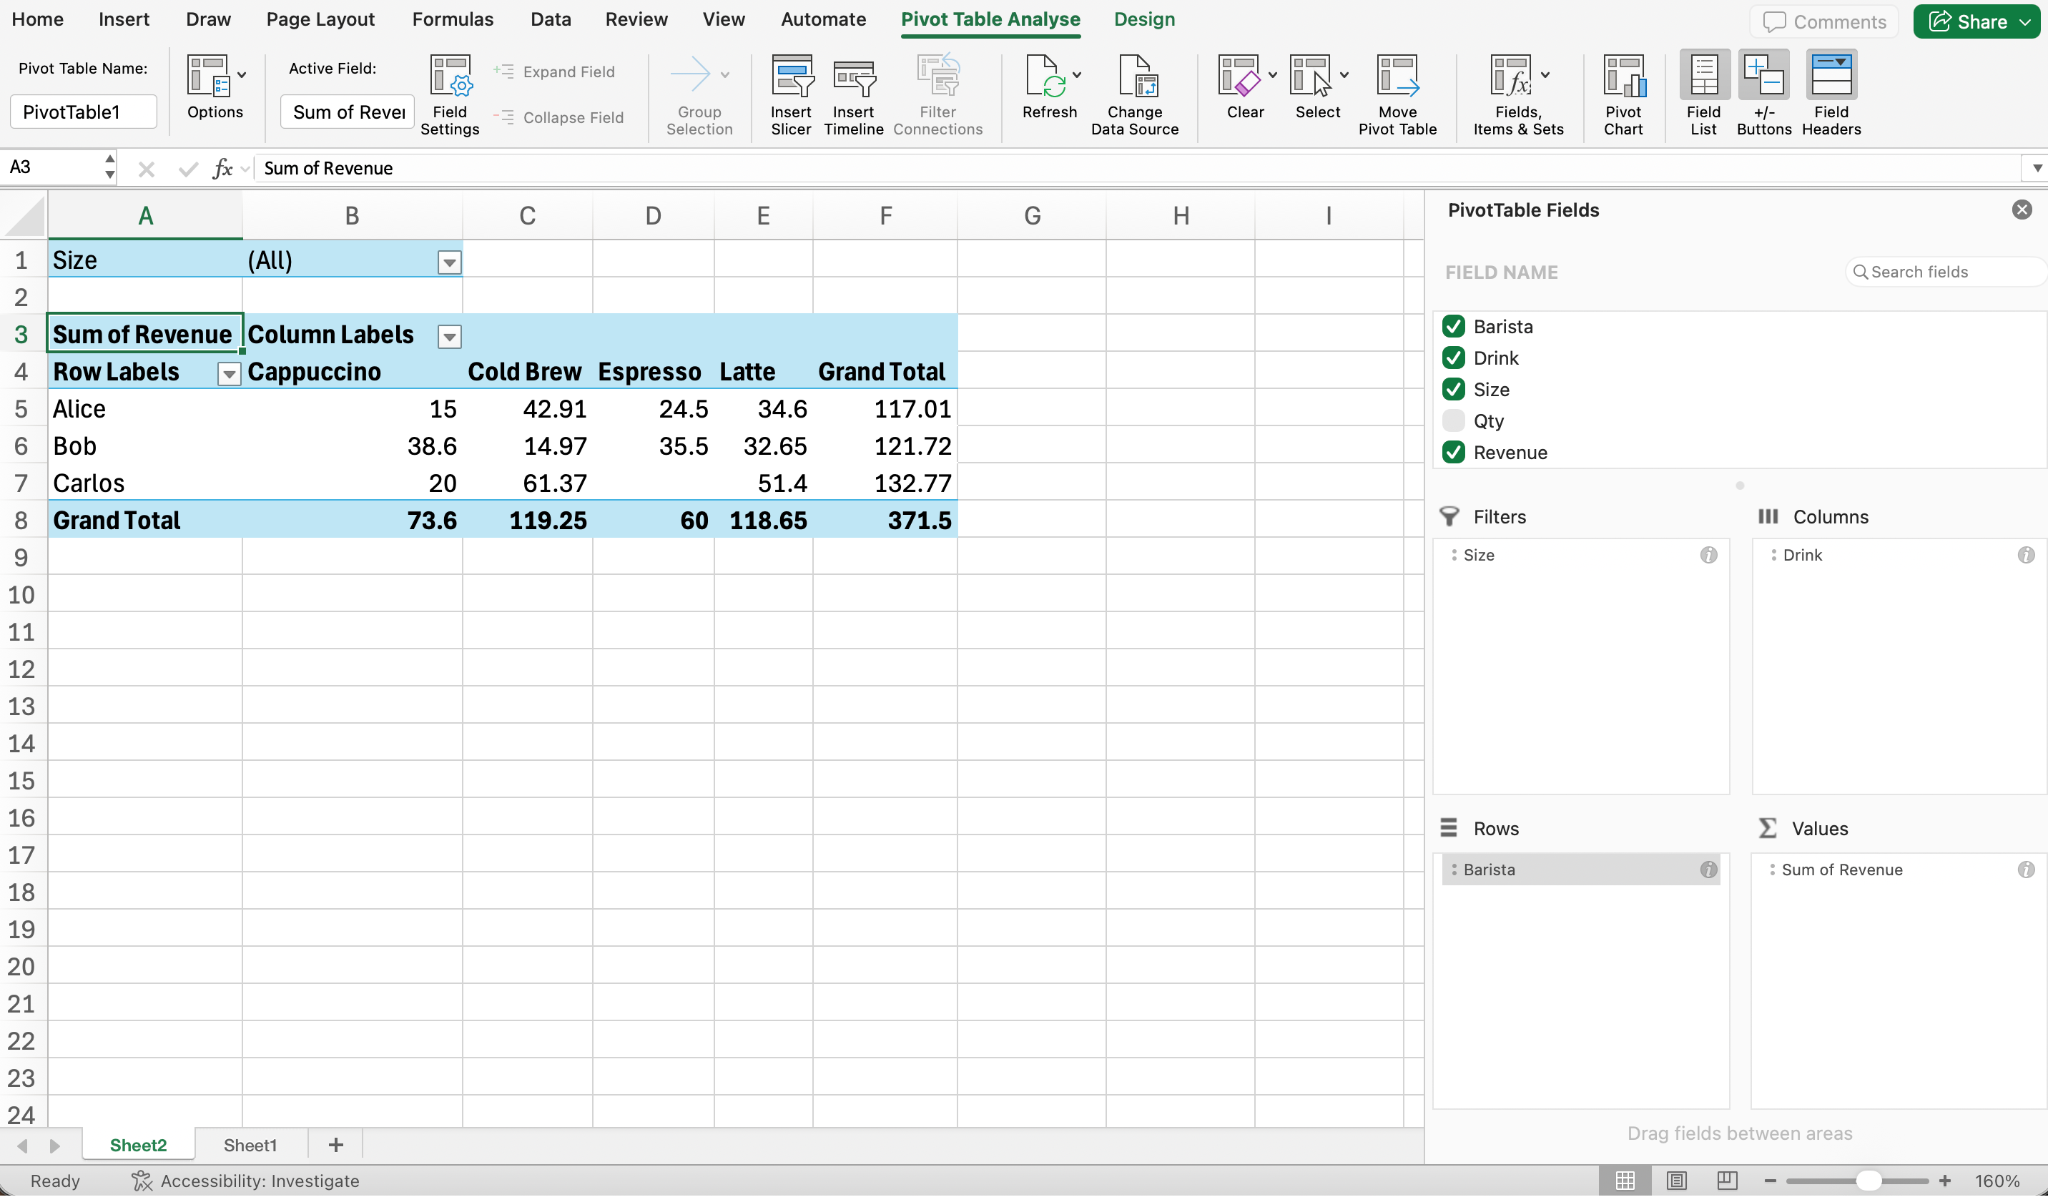
Task: Confirm formula bar entry checkmark
Action: 187,169
